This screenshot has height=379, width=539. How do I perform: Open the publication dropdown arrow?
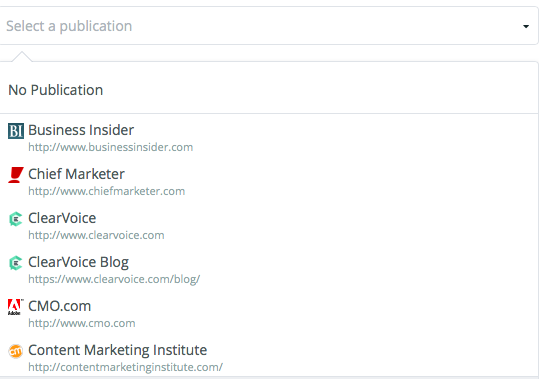click(526, 26)
